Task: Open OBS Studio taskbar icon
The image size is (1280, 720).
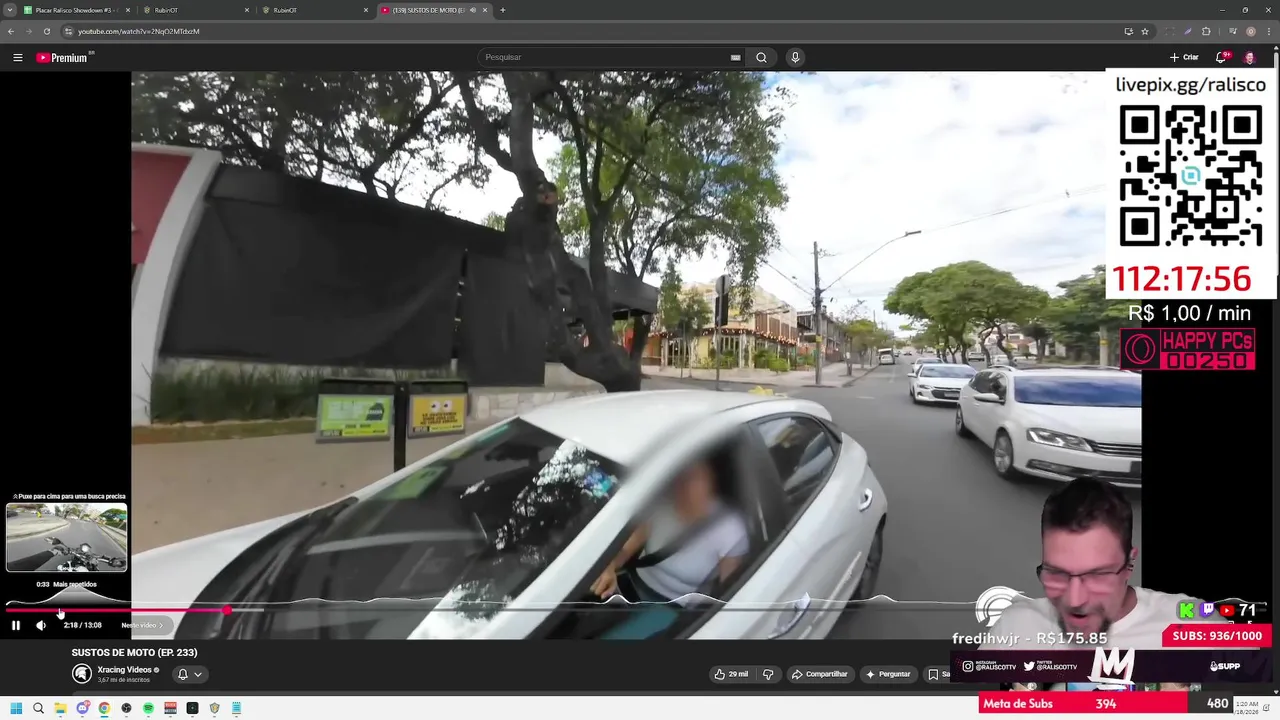Action: coord(126,708)
